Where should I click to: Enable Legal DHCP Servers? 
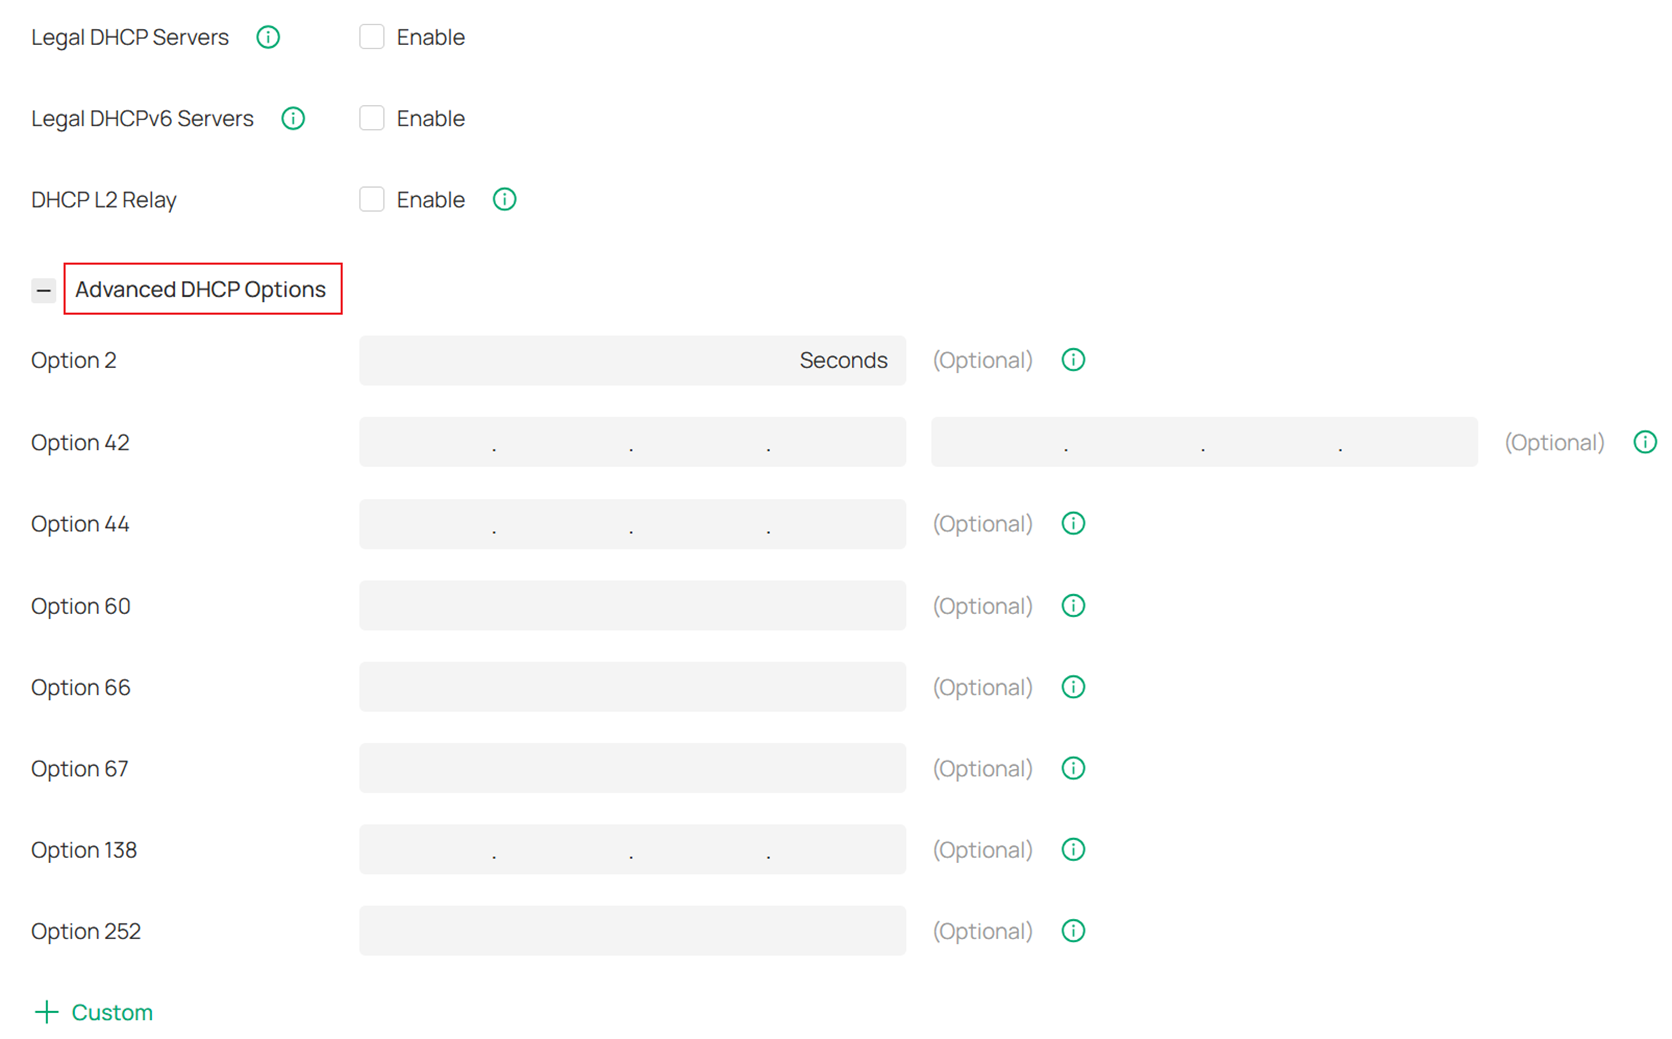coord(371,36)
